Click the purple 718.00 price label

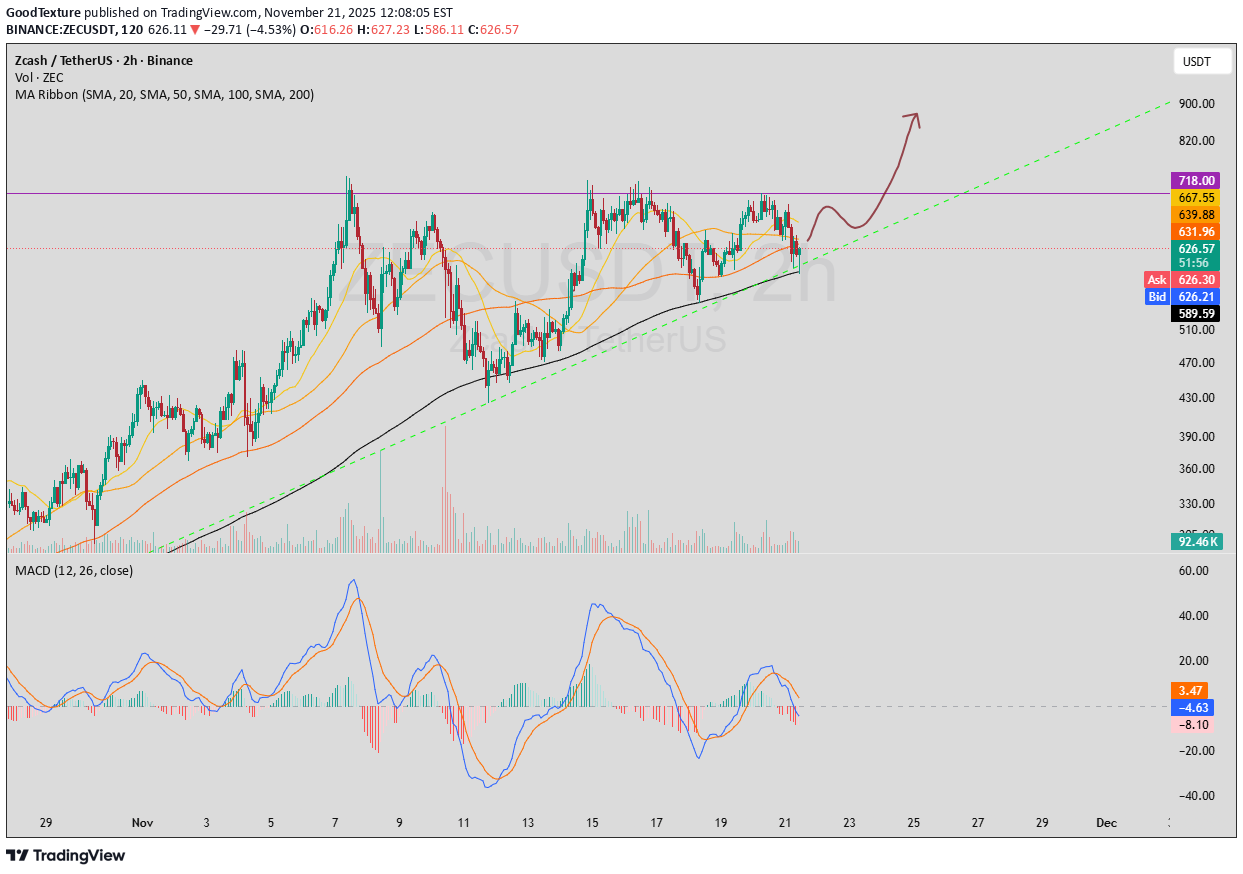coord(1196,180)
